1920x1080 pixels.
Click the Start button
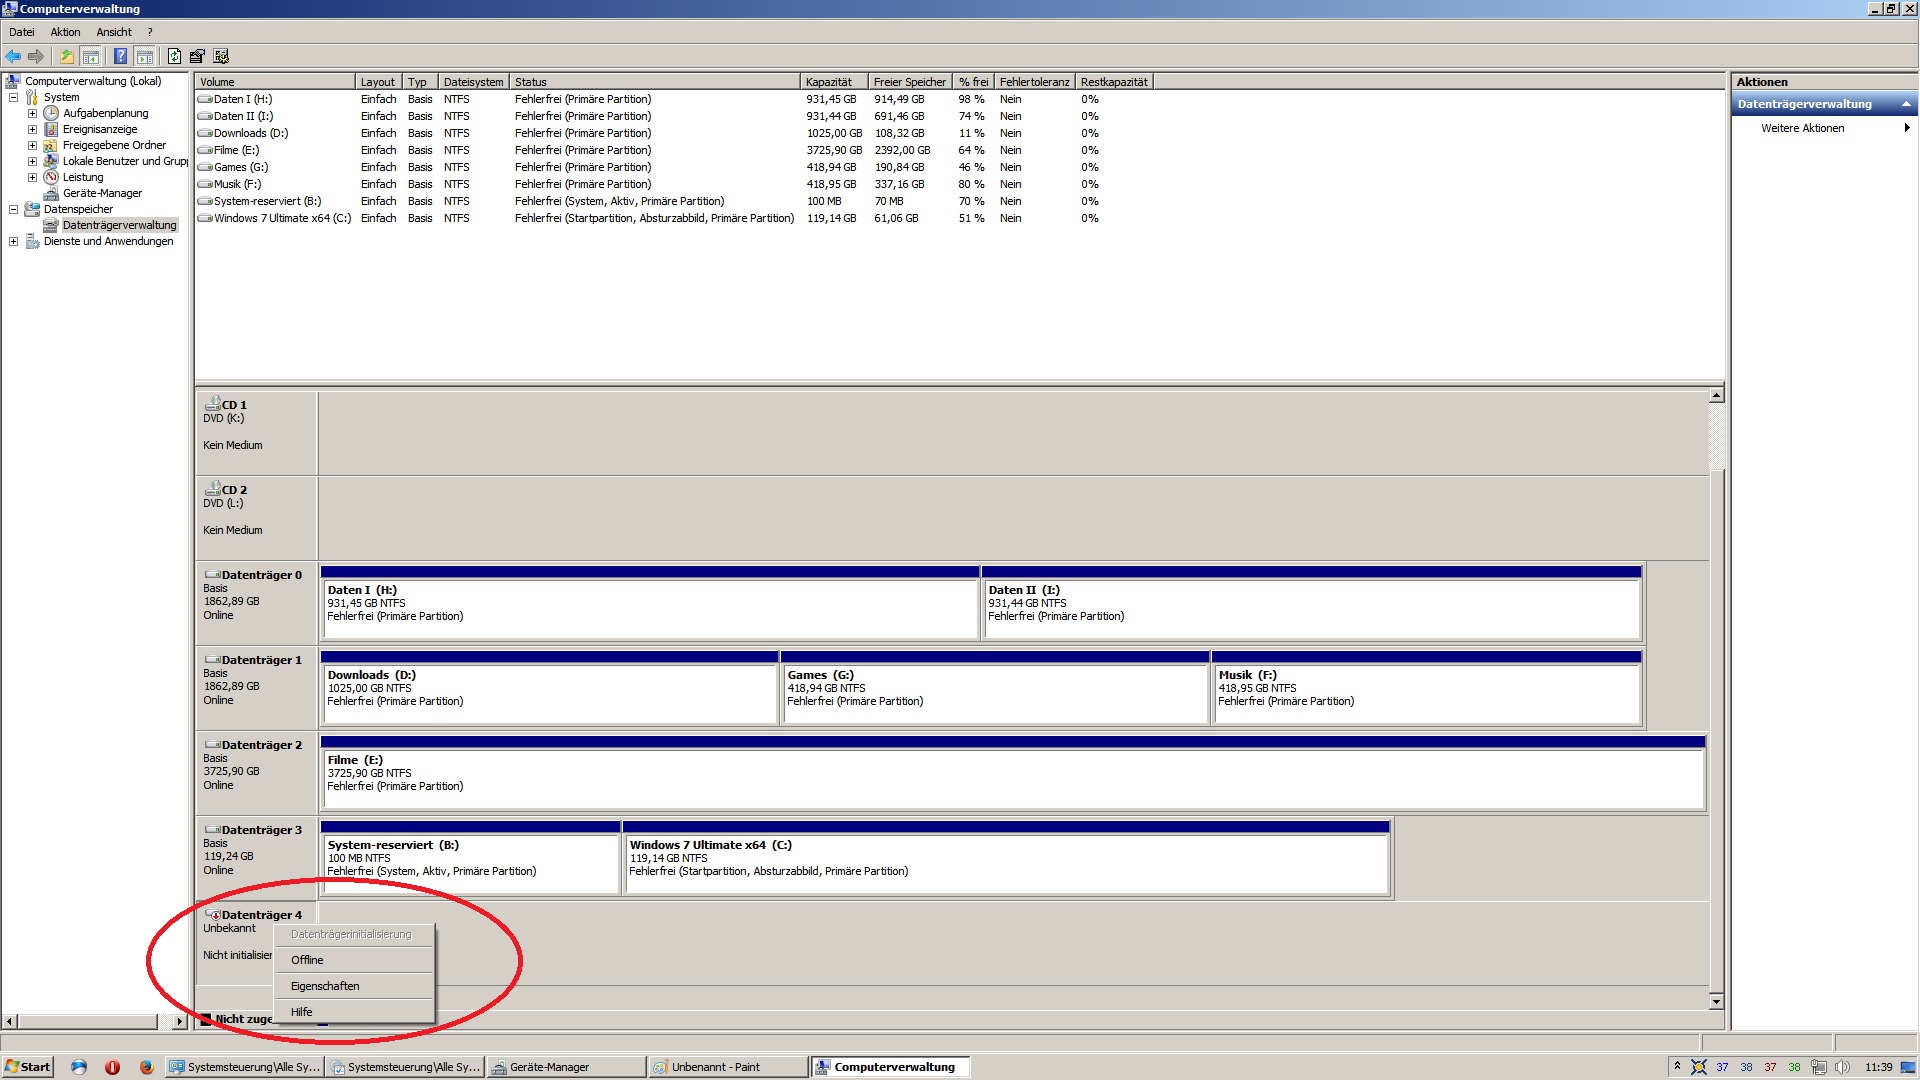[28, 1067]
